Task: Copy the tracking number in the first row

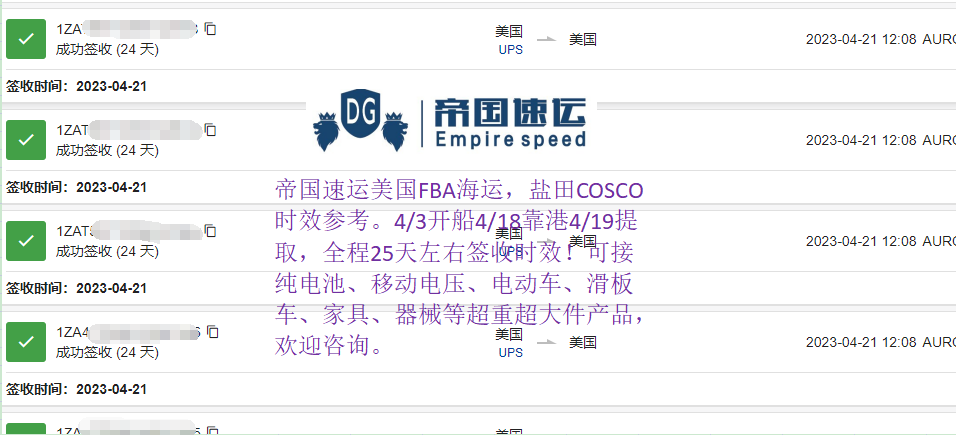Action: coord(210,29)
